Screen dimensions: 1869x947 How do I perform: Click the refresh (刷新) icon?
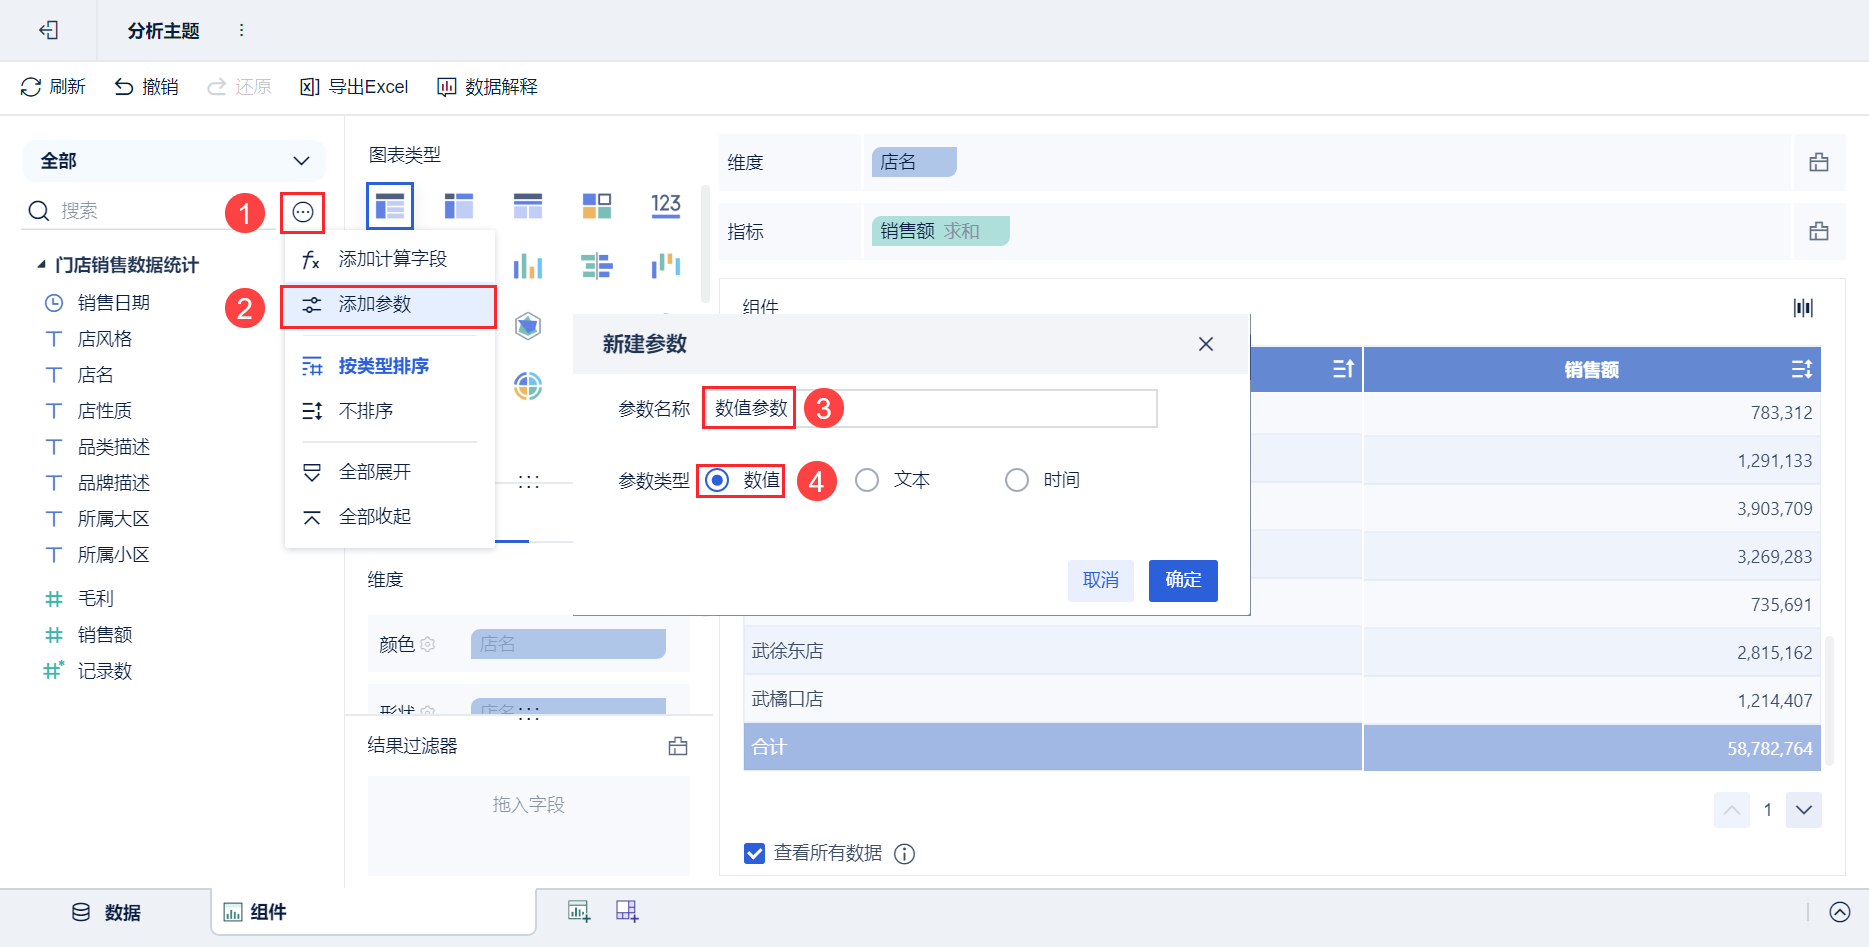coord(31,87)
